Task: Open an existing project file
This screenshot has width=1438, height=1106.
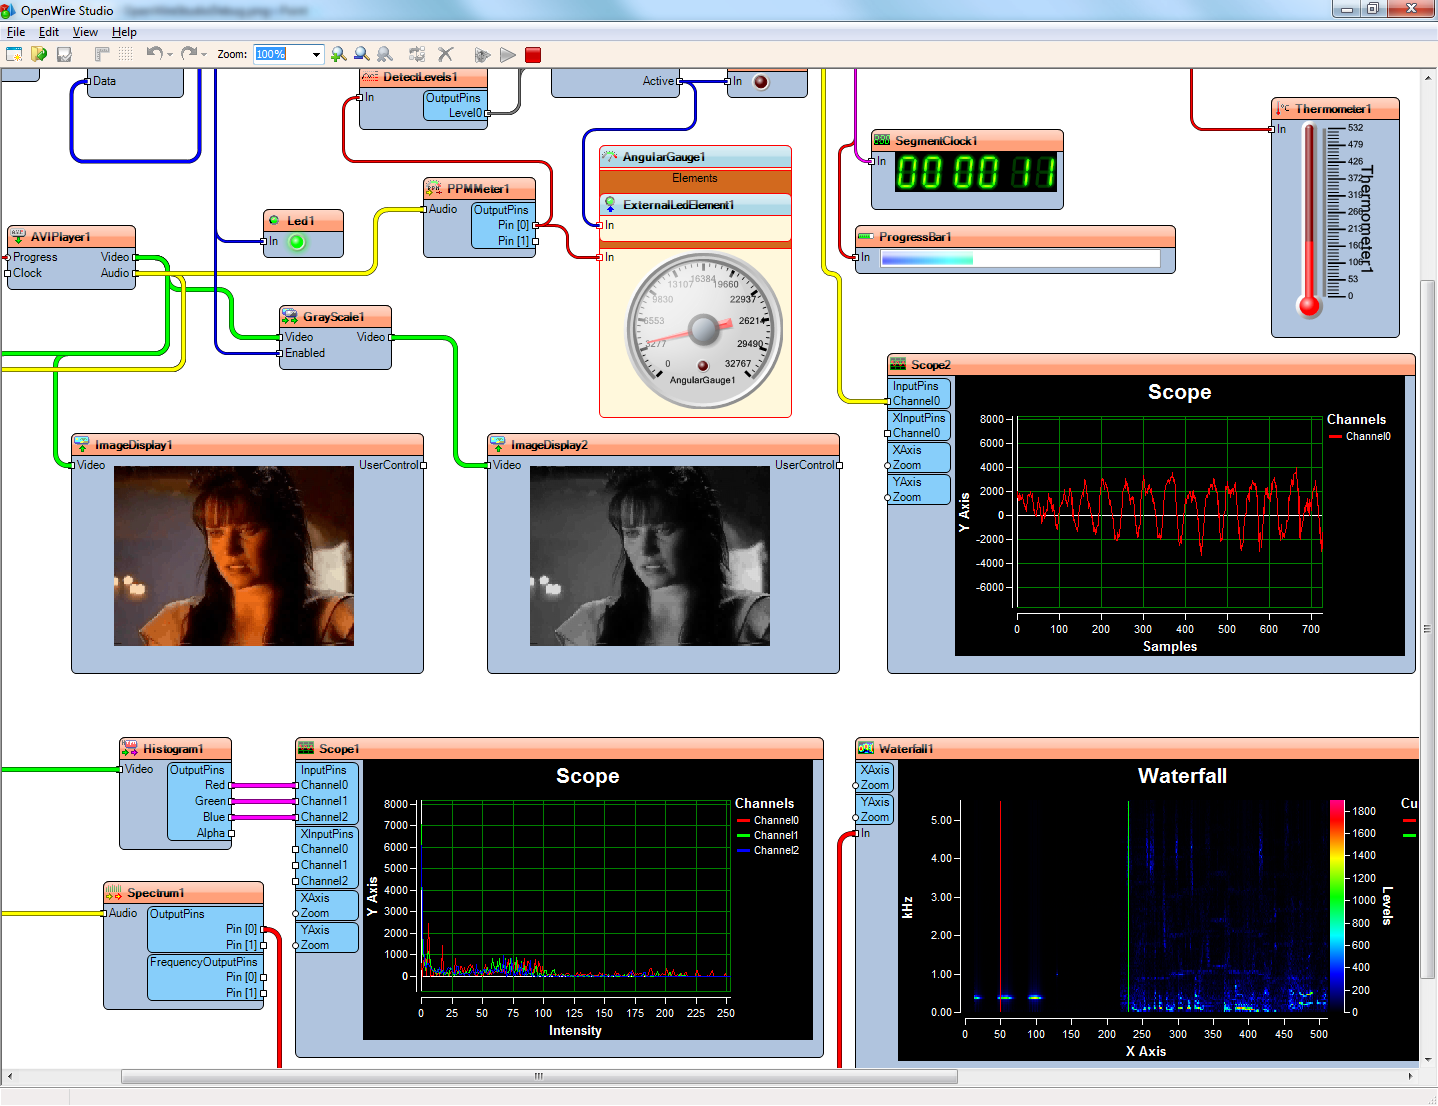Action: 39,54
